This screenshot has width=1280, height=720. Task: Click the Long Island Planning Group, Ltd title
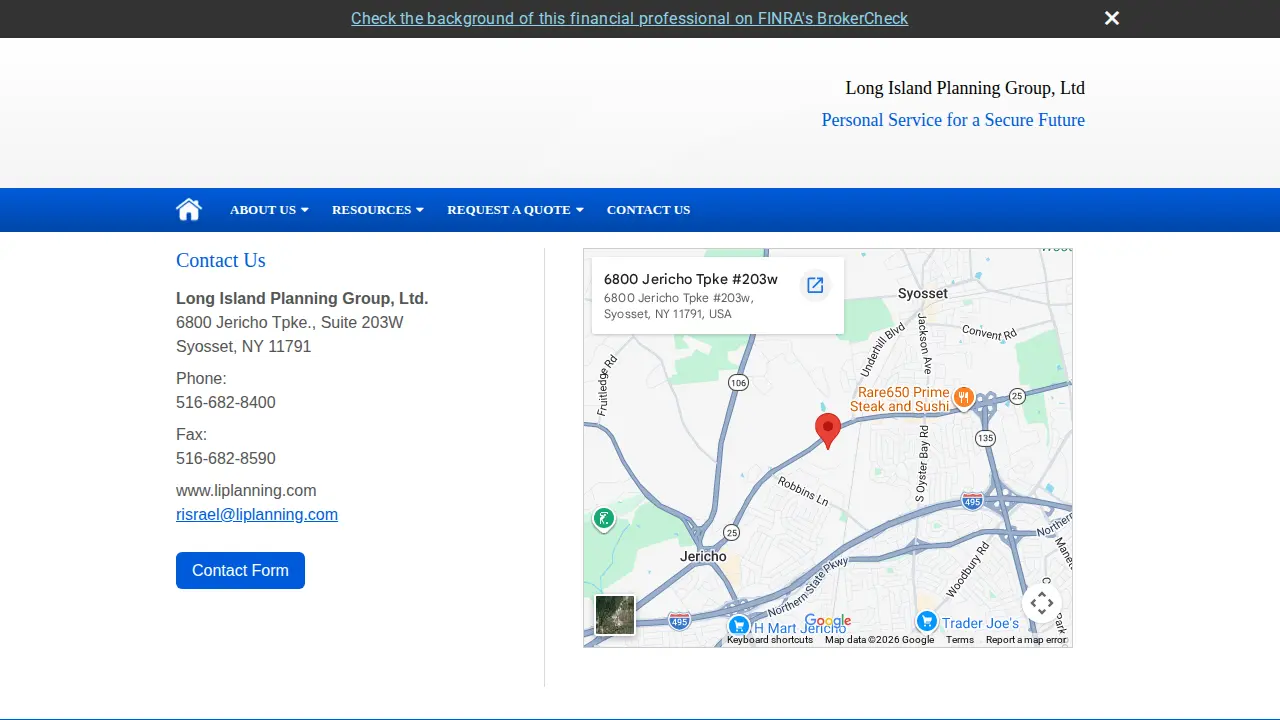pyautogui.click(x=965, y=88)
